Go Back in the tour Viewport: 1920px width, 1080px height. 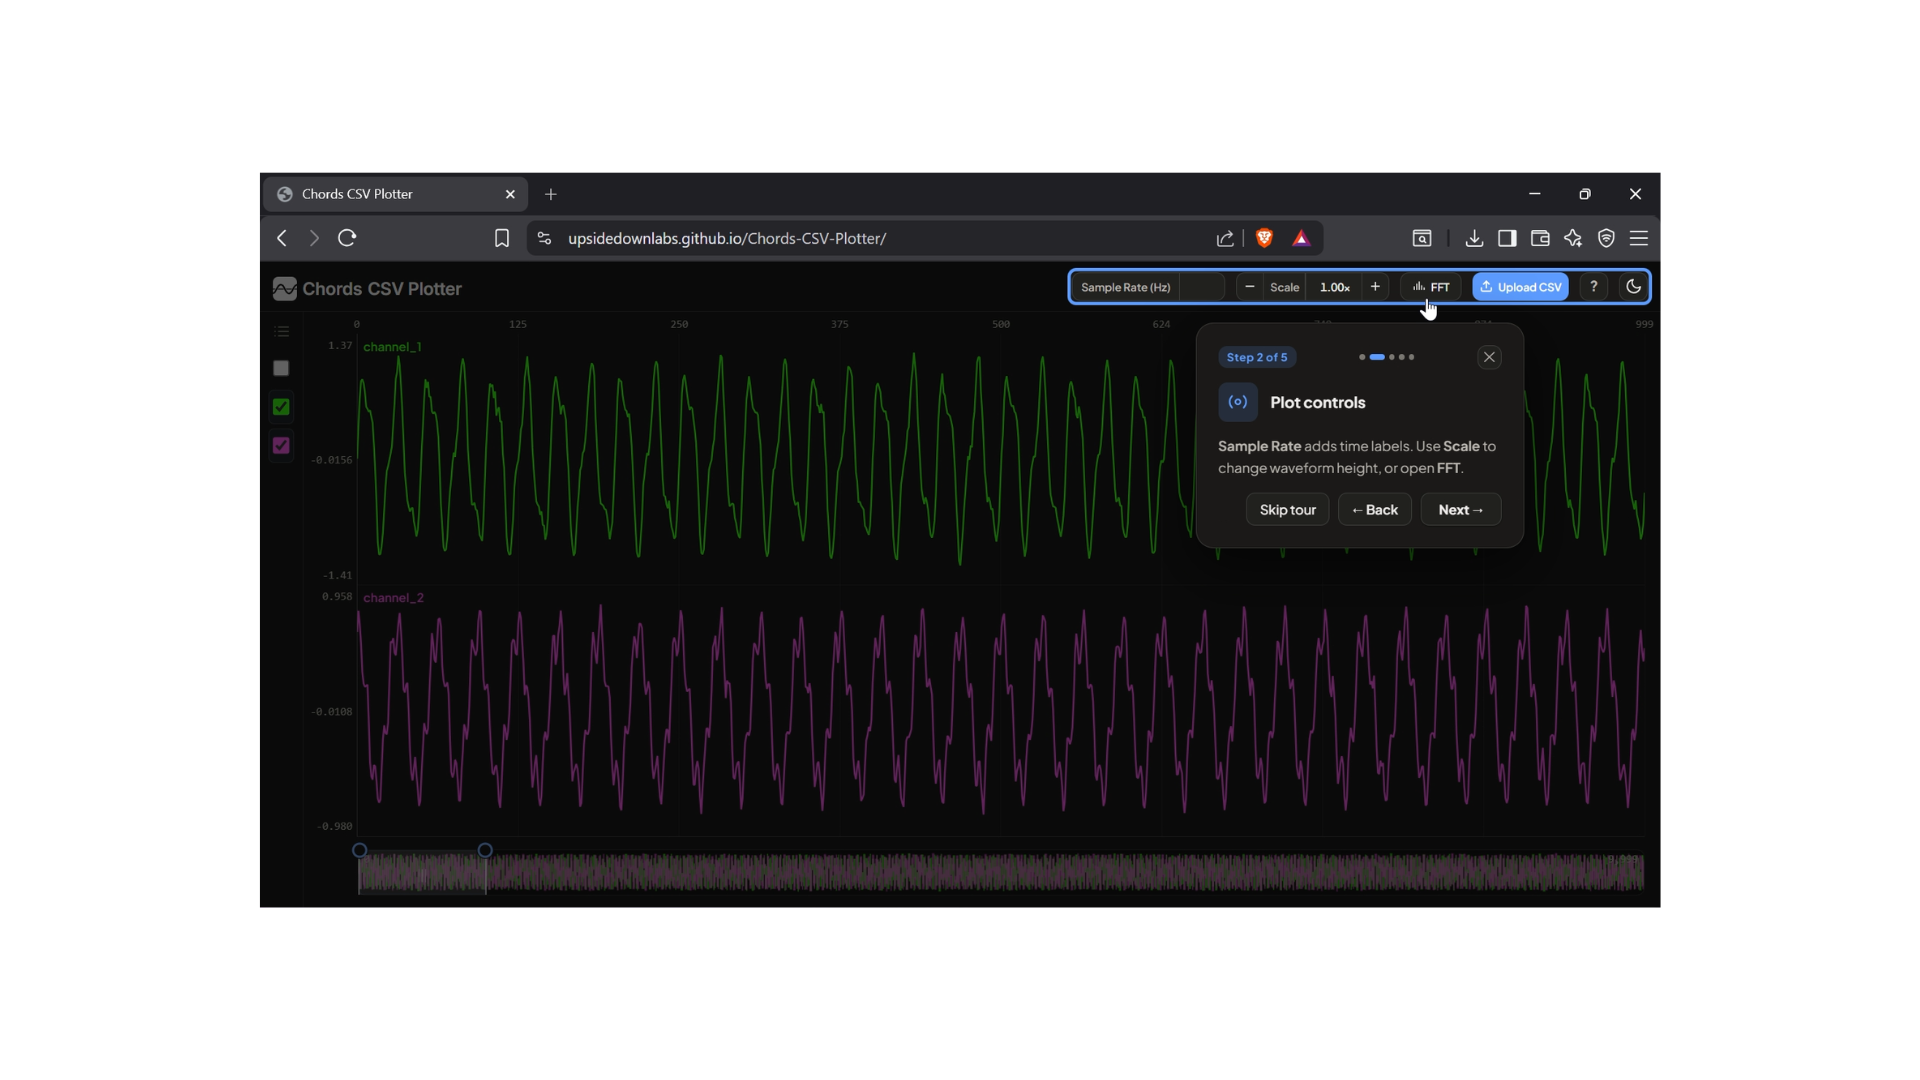1375,510
